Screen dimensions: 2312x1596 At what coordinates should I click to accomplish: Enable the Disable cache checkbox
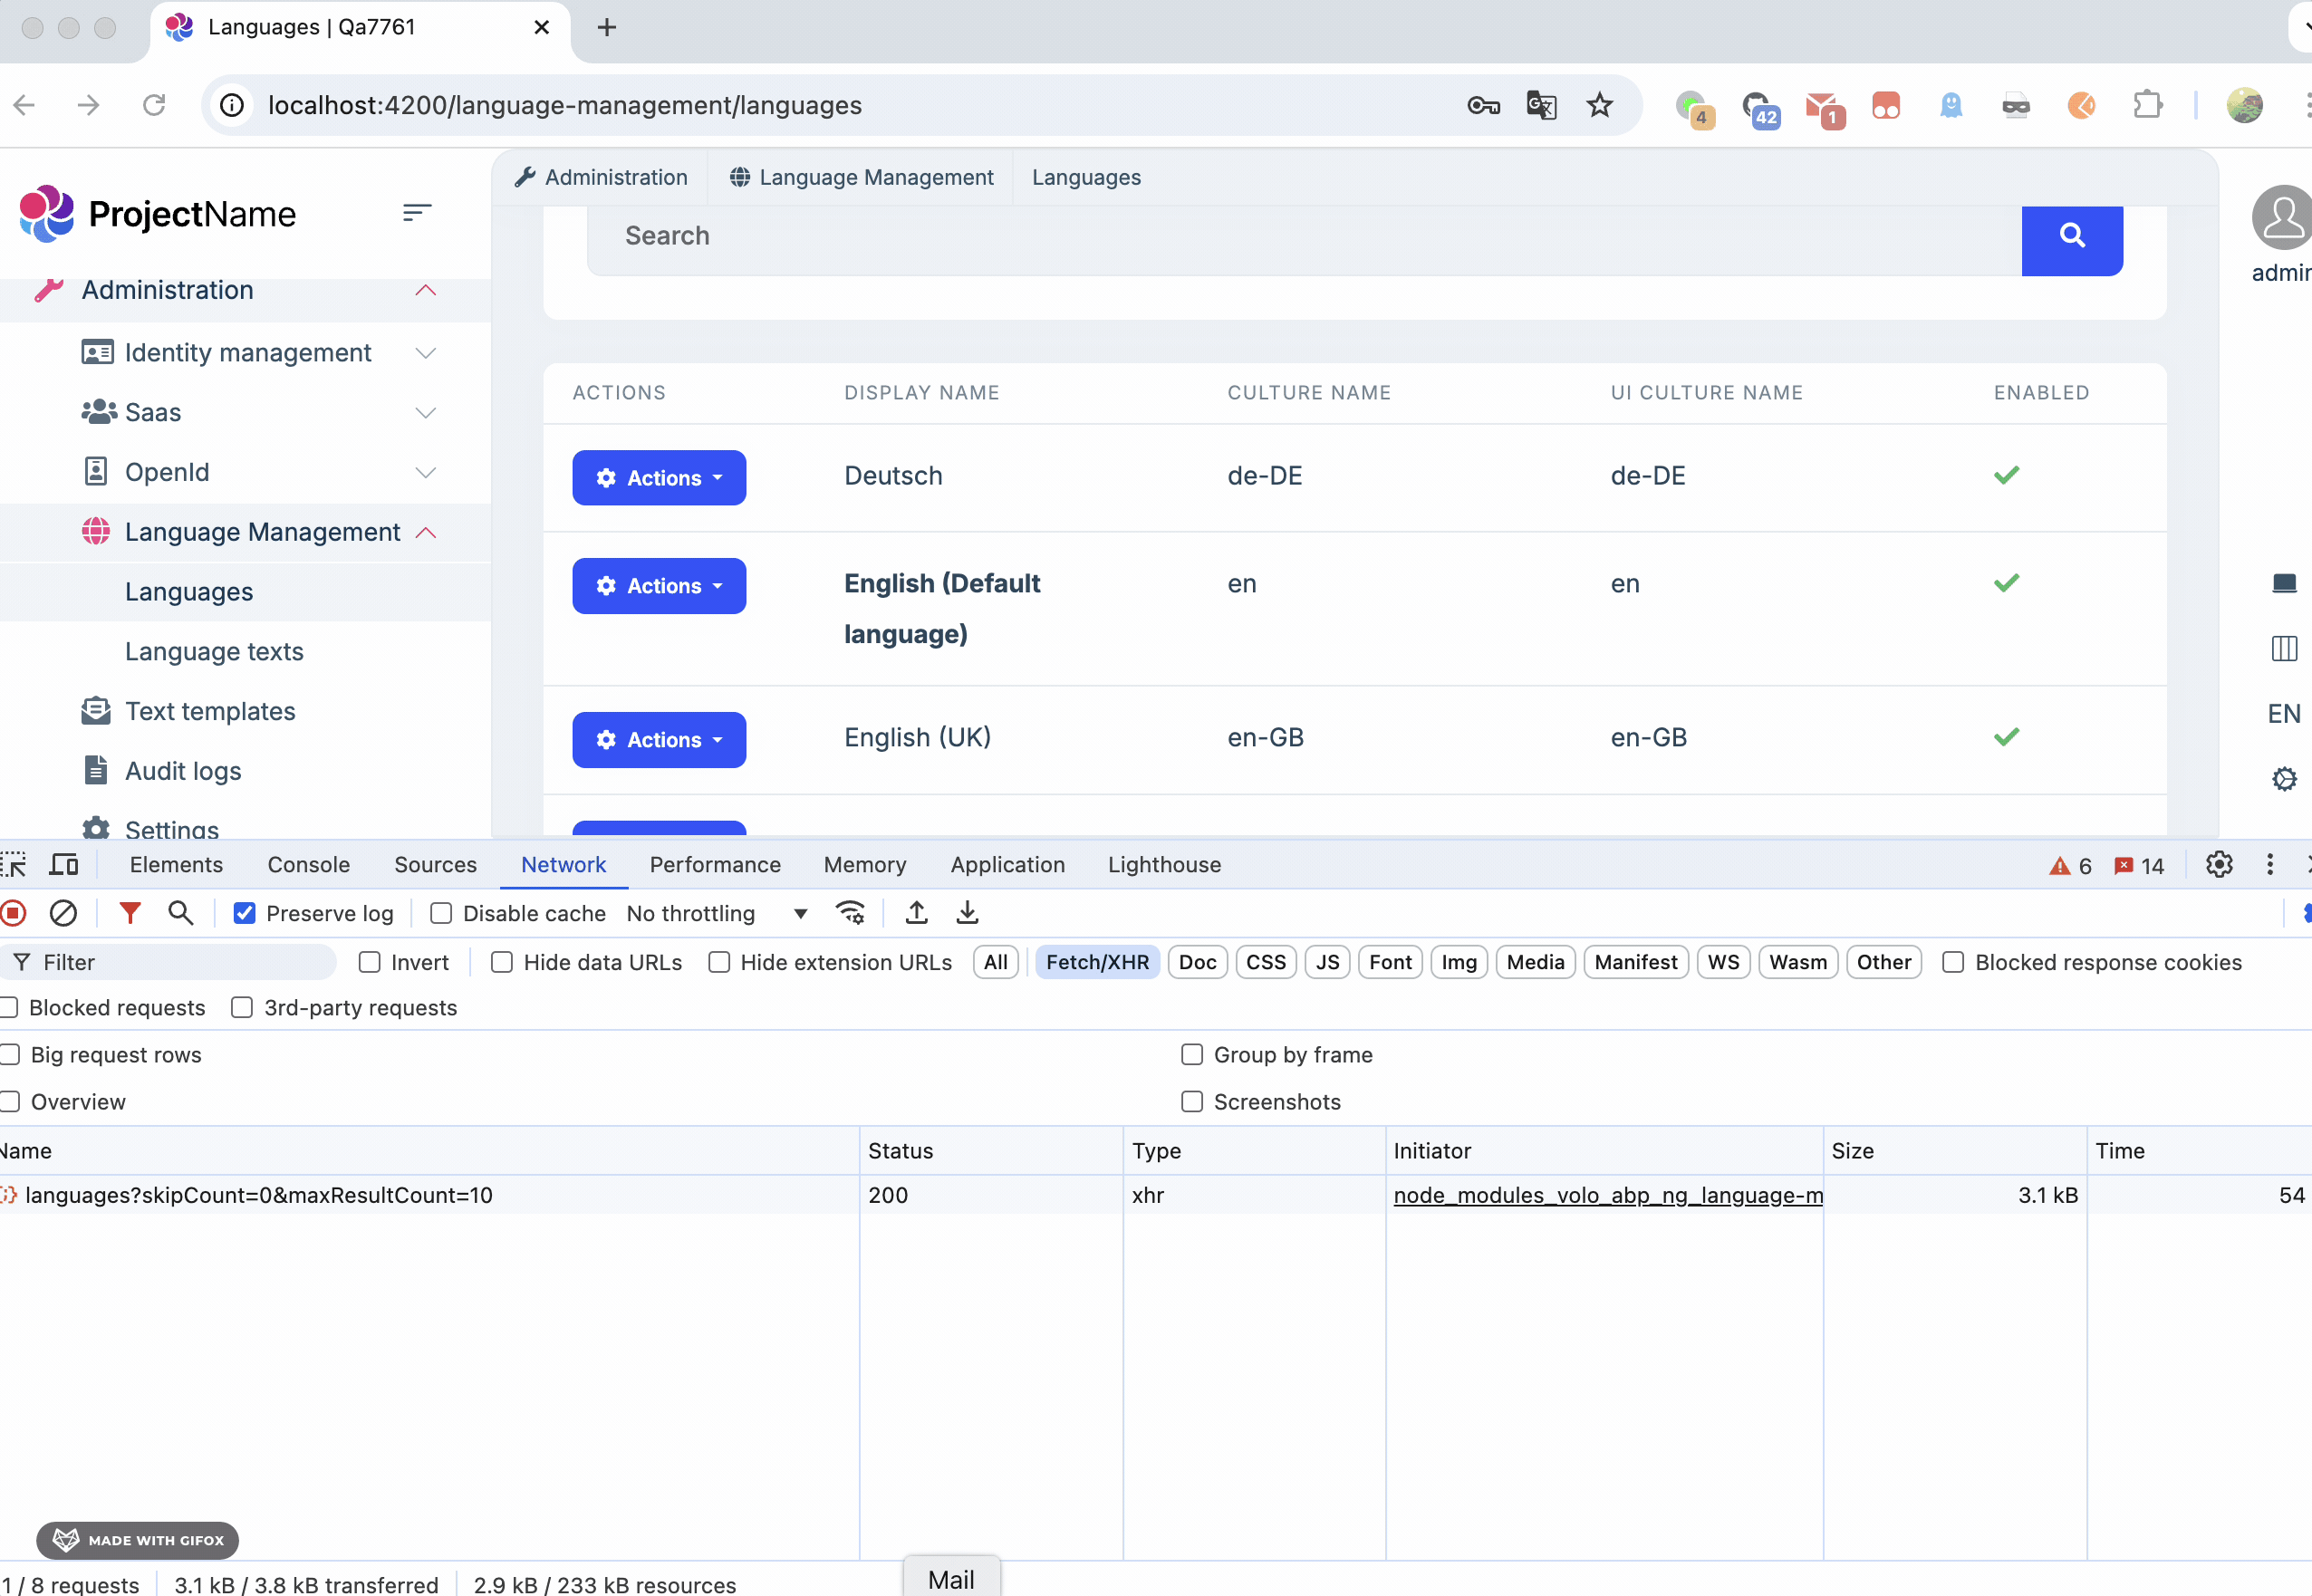[441, 914]
